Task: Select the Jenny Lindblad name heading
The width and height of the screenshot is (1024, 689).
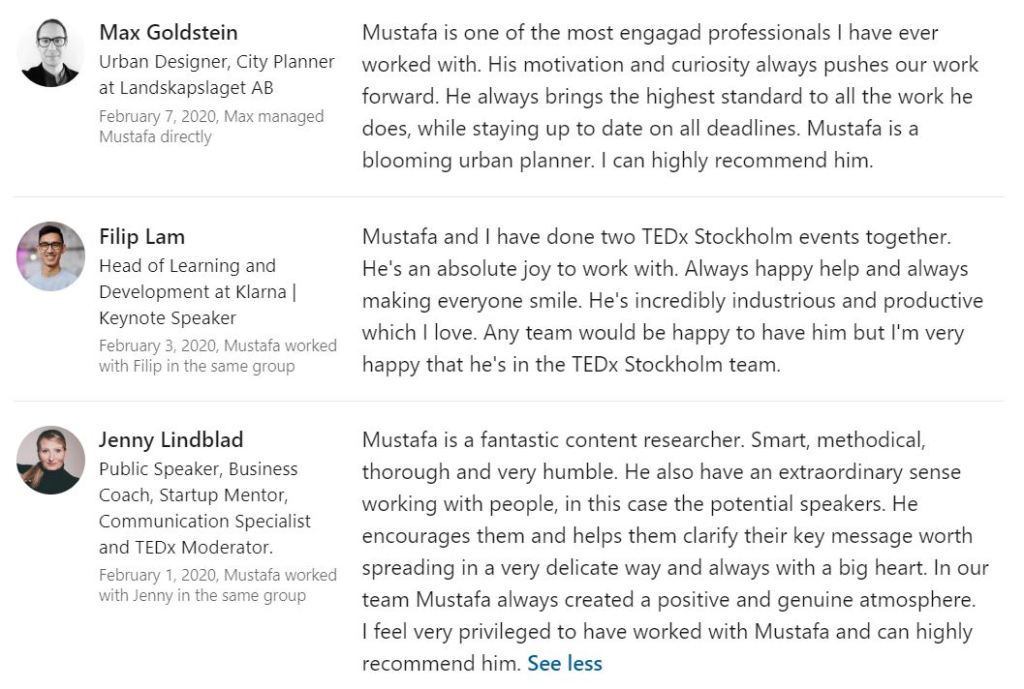Action: point(170,440)
